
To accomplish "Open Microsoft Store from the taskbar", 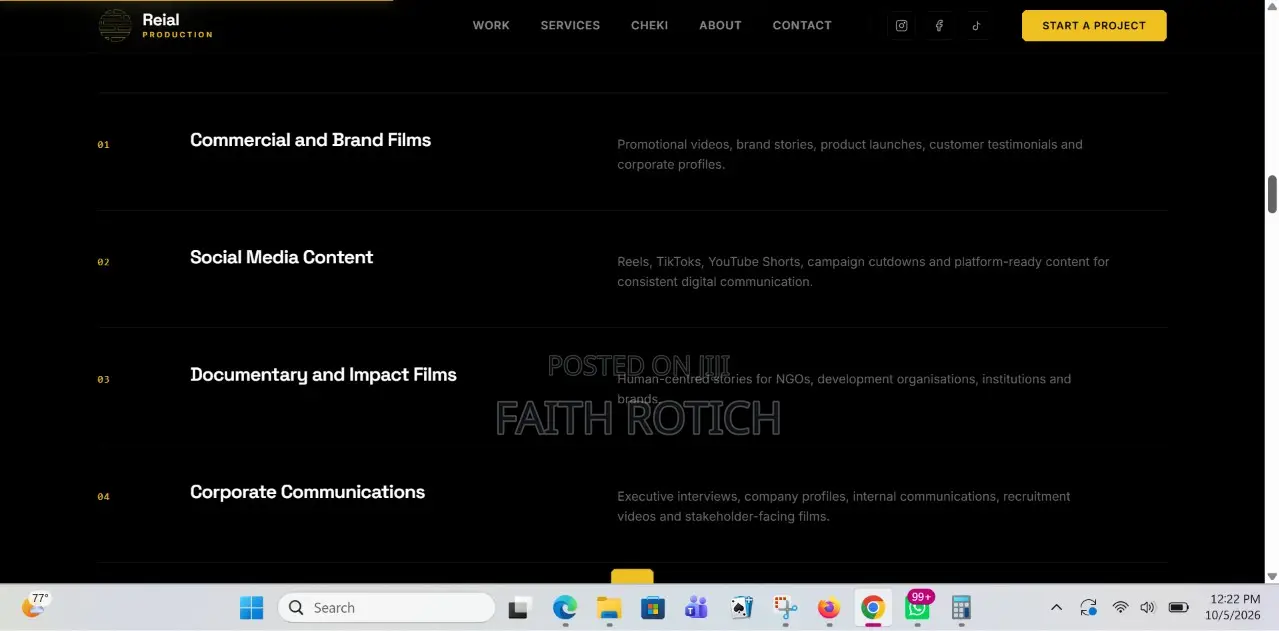I will pyautogui.click(x=653, y=607).
